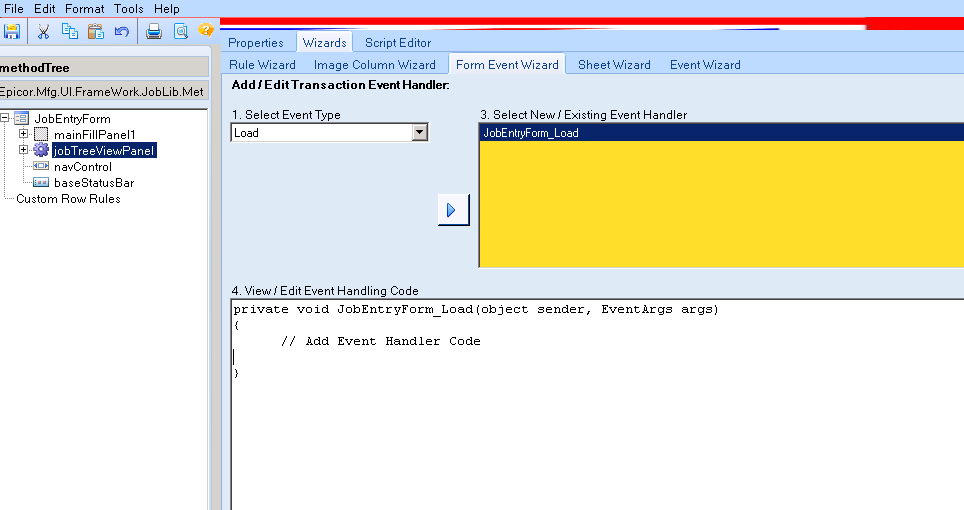This screenshot has height=510, width=964.
Task: Click the JobEntryForm_Load method signature line
Action: (x=476, y=309)
